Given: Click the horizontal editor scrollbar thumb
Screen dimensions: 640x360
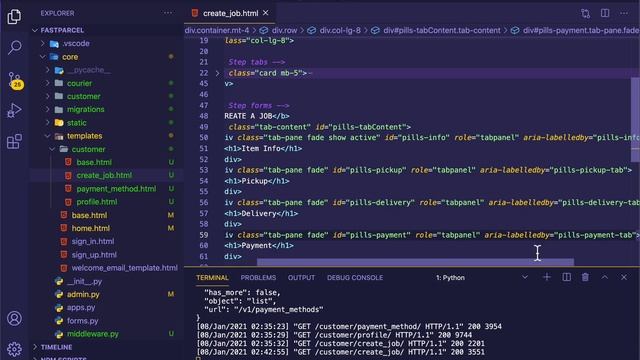Looking at the screenshot, I should point(415,262).
